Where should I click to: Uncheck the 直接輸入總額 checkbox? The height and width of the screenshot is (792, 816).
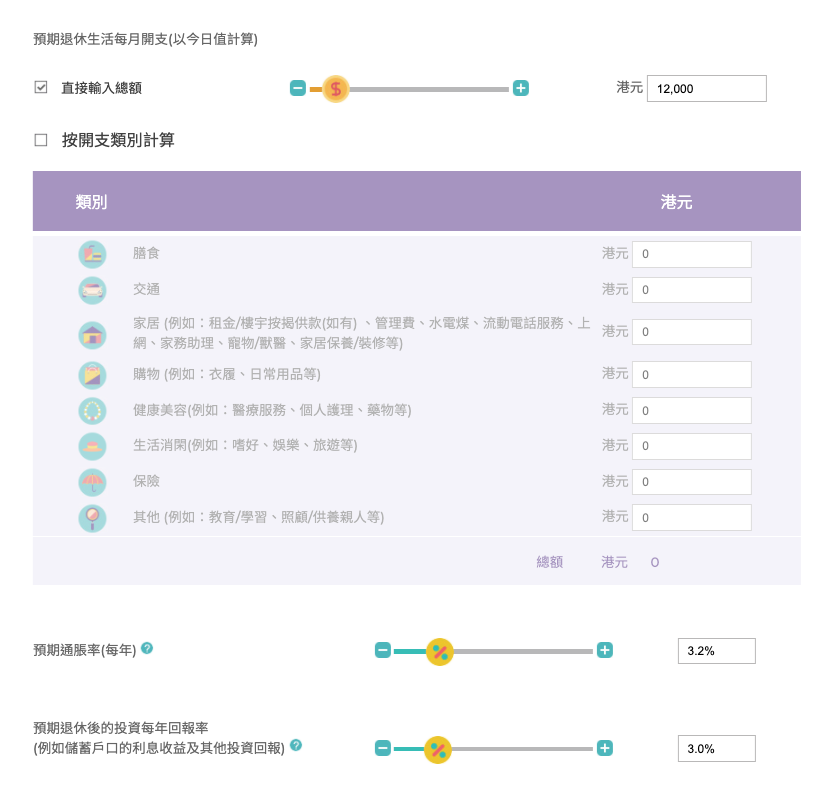point(41,87)
